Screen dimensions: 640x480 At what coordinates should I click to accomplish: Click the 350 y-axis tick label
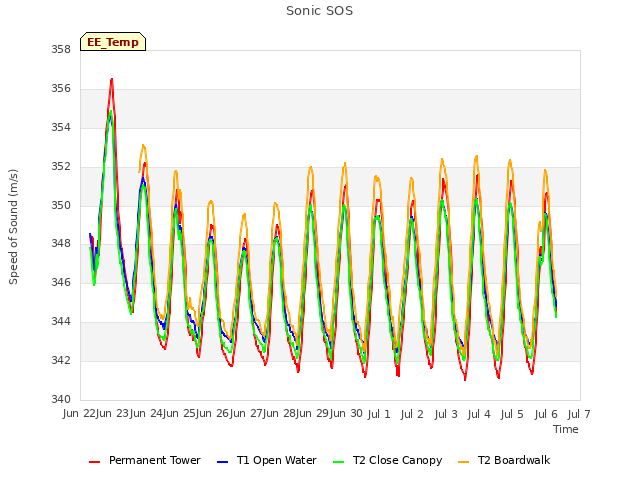tap(61, 205)
